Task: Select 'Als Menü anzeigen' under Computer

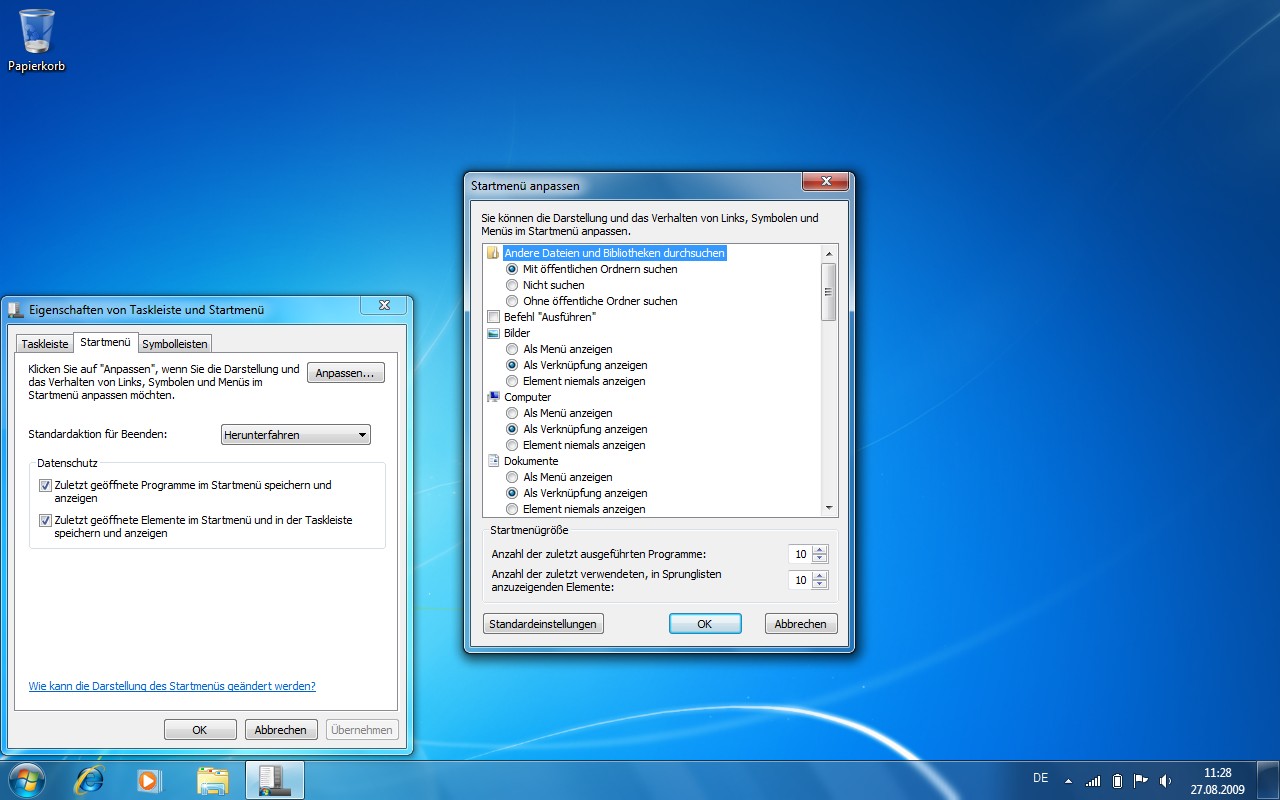Action: (x=511, y=413)
